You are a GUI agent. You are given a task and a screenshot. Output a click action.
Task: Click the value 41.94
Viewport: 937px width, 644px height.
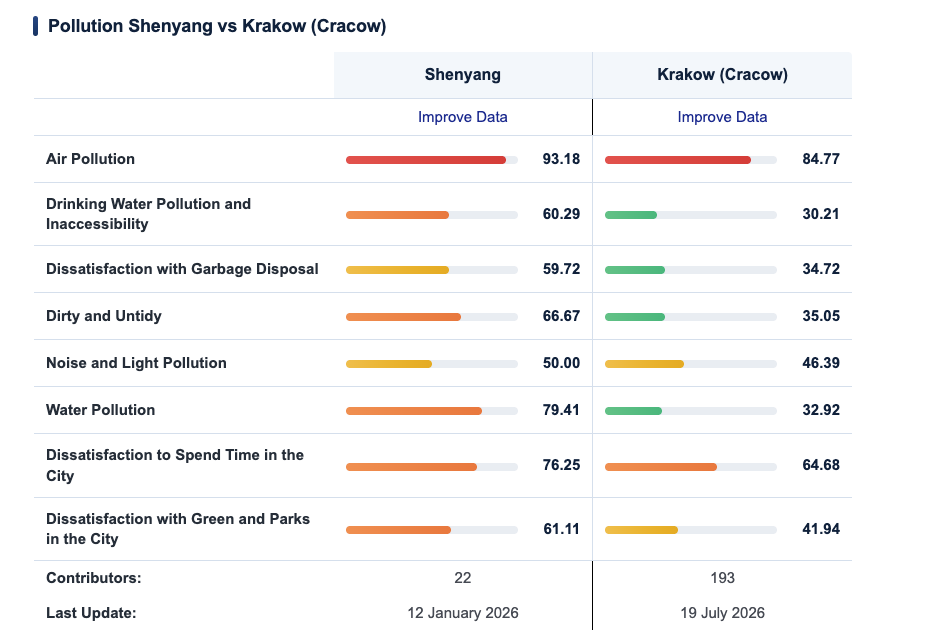coord(820,529)
